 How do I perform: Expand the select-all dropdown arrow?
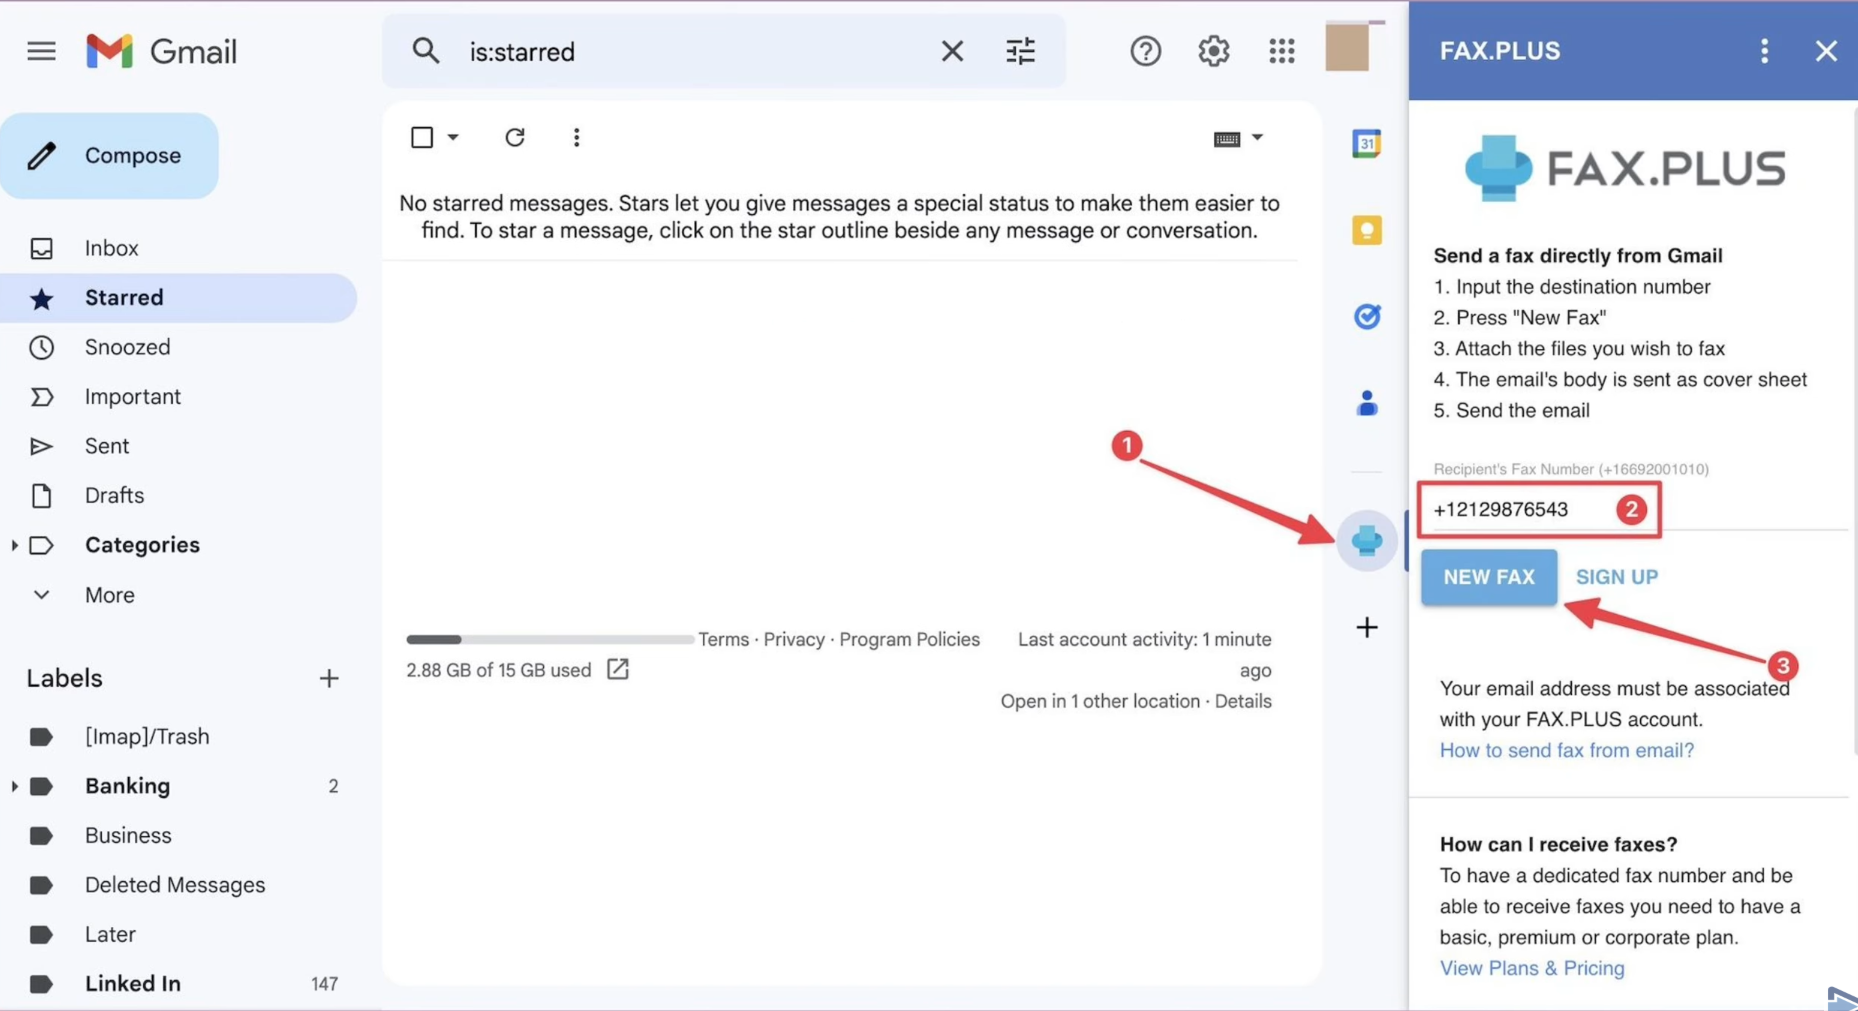pos(453,137)
